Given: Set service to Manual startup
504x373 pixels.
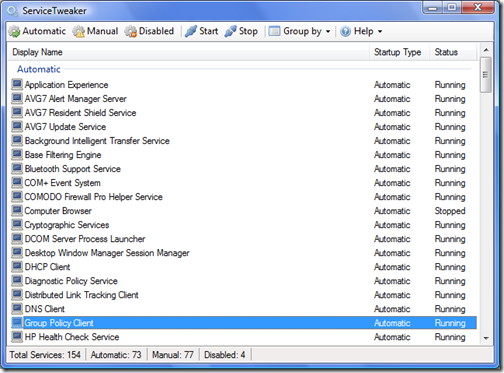Looking at the screenshot, I should tap(96, 31).
